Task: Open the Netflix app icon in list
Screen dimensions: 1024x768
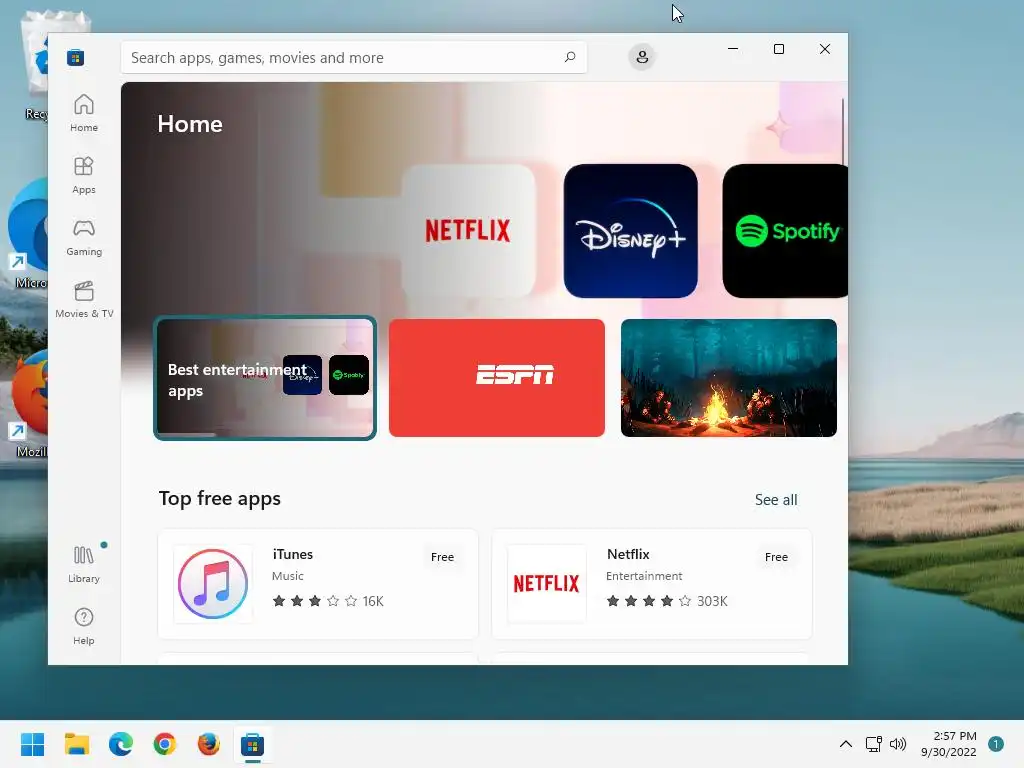Action: pyautogui.click(x=547, y=584)
